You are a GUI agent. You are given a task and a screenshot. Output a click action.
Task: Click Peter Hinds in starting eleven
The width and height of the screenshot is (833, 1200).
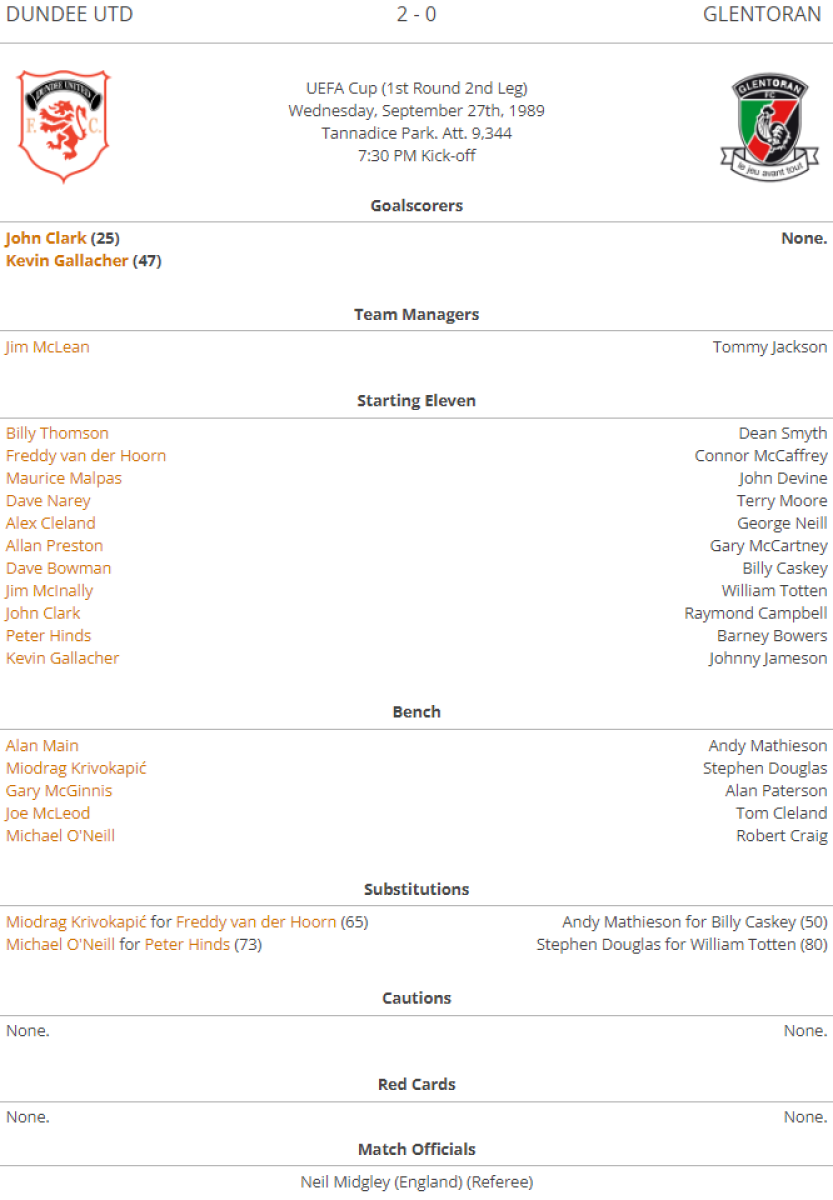48,636
